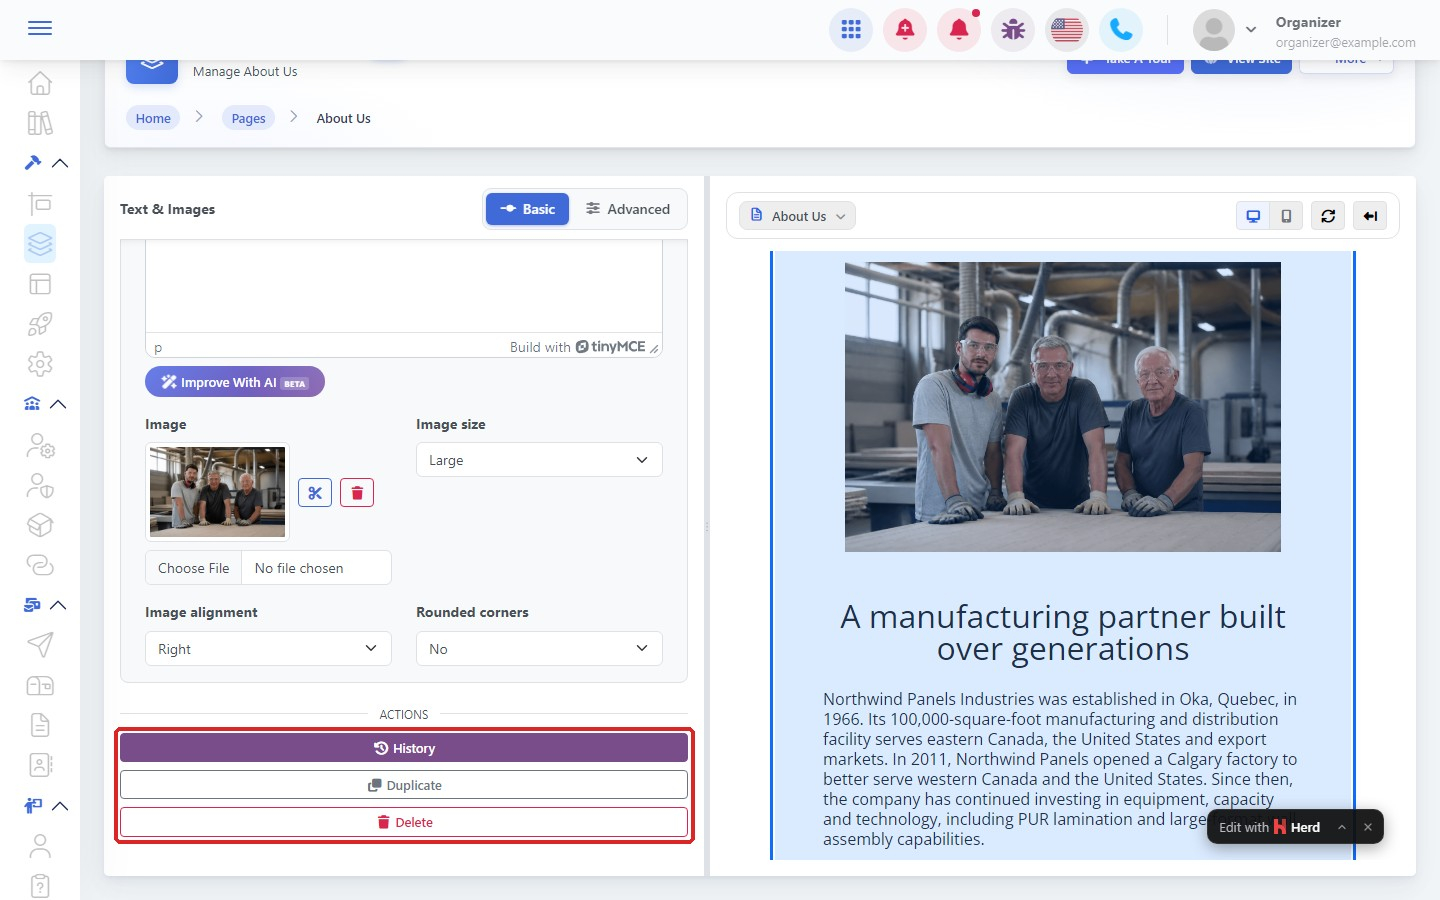Click the Duplicate button
Screen dimensions: 1440x900
(x=404, y=785)
